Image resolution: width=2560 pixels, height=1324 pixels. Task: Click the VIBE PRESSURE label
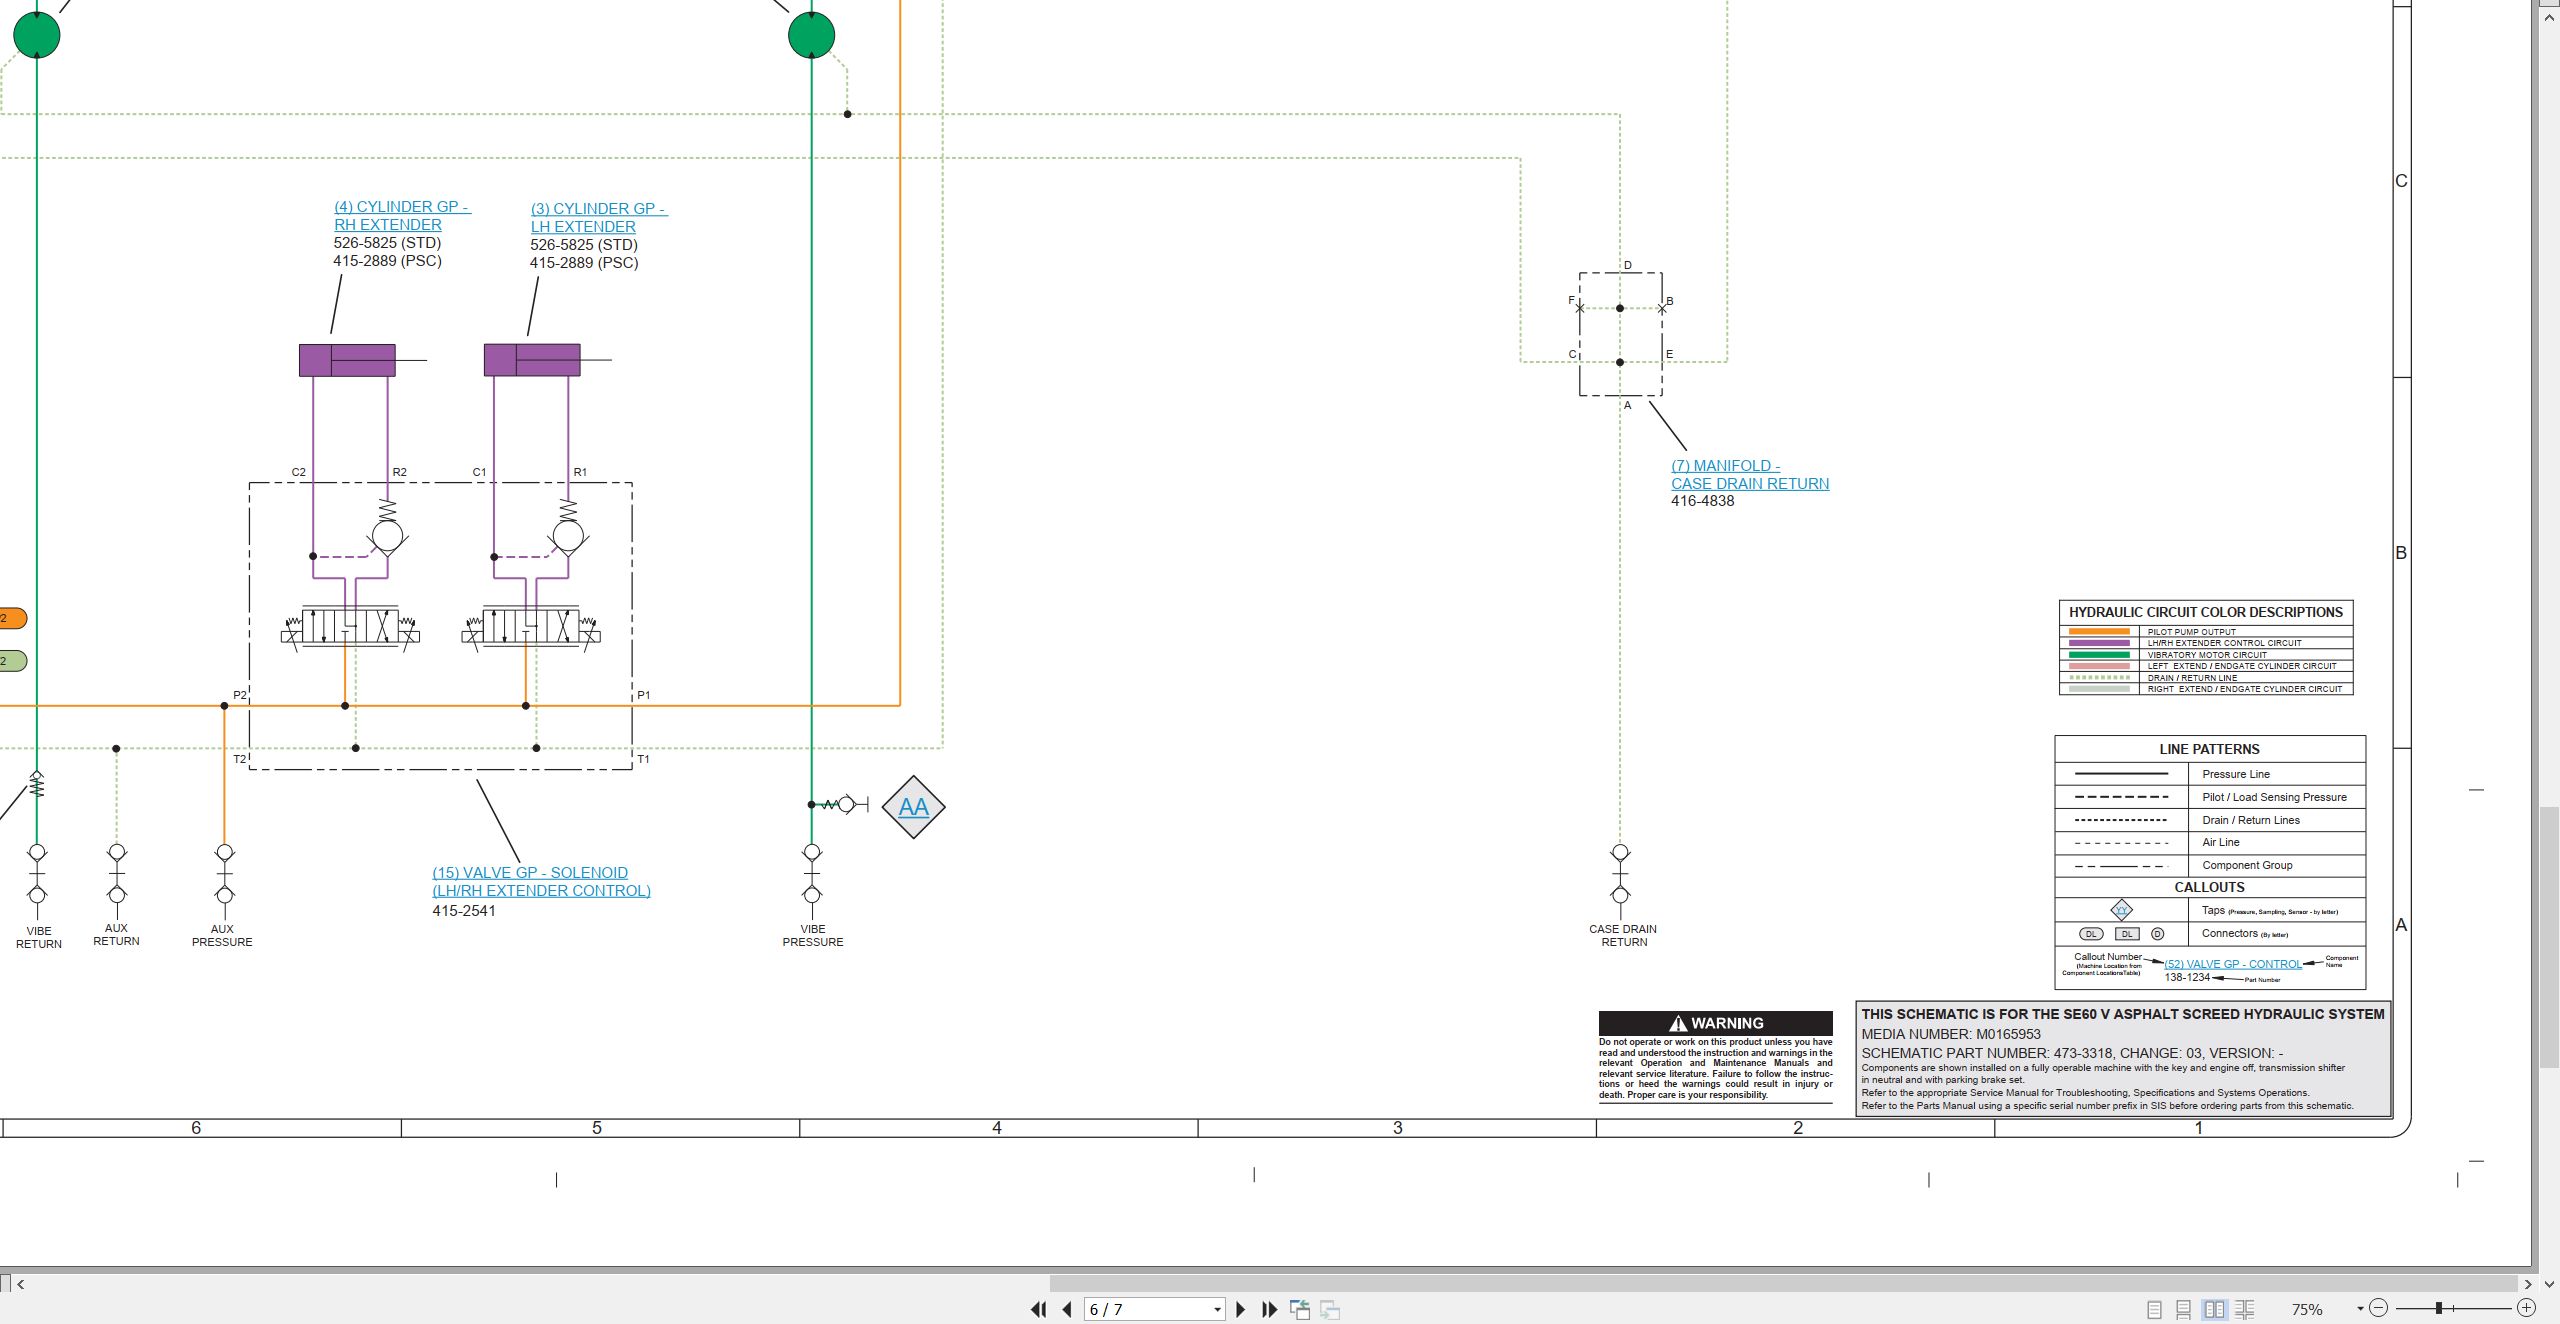[x=813, y=936]
